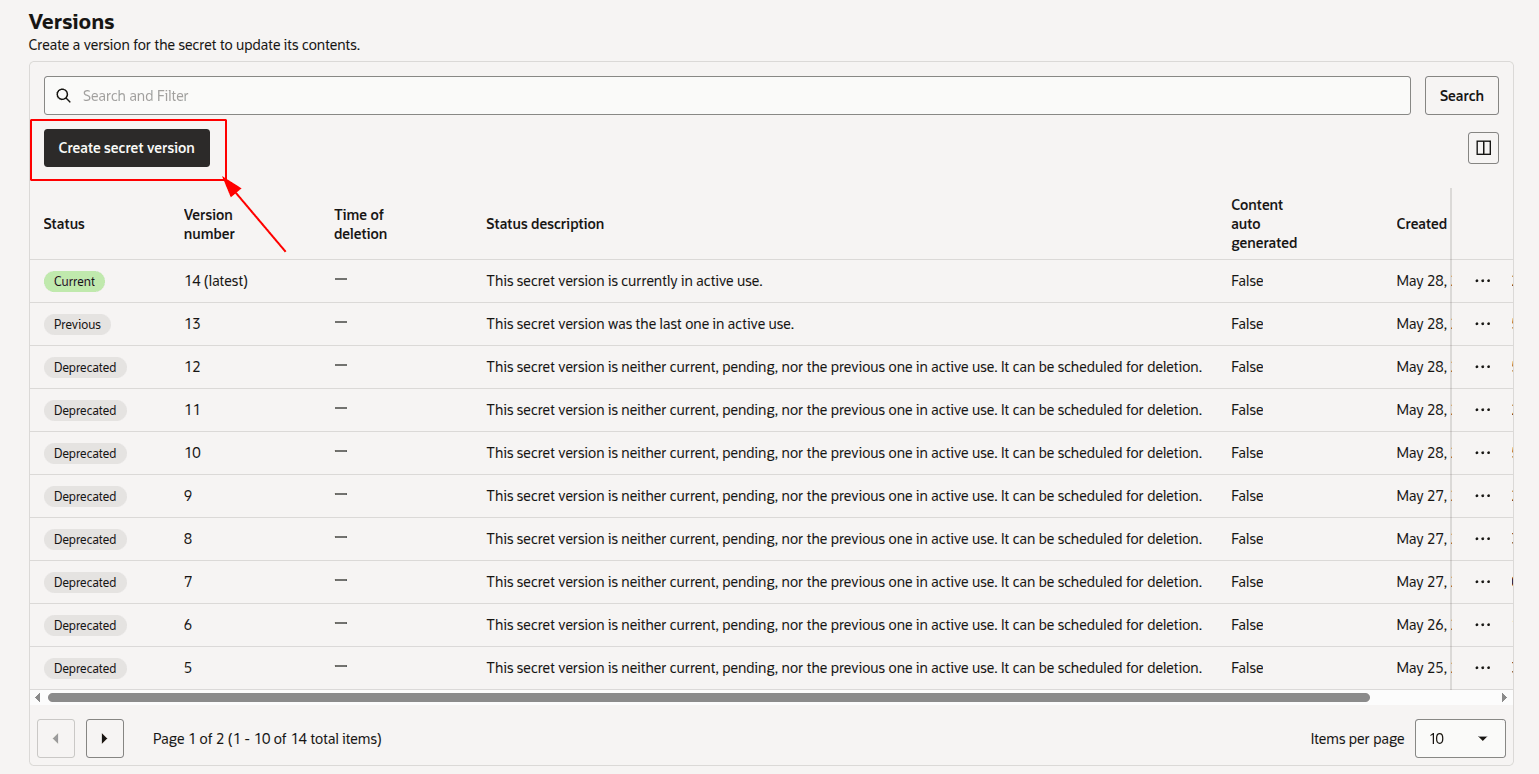1539x774 pixels.
Task: Open the column visibility panel icon
Action: coord(1483,148)
